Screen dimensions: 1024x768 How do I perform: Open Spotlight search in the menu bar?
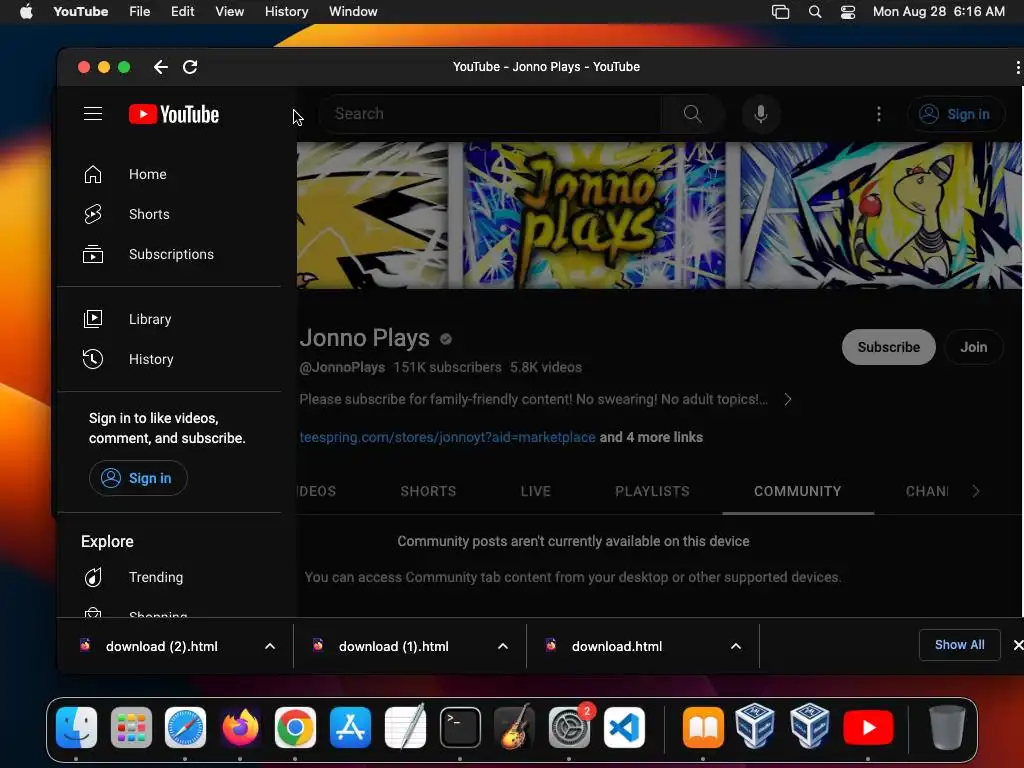pyautogui.click(x=814, y=12)
